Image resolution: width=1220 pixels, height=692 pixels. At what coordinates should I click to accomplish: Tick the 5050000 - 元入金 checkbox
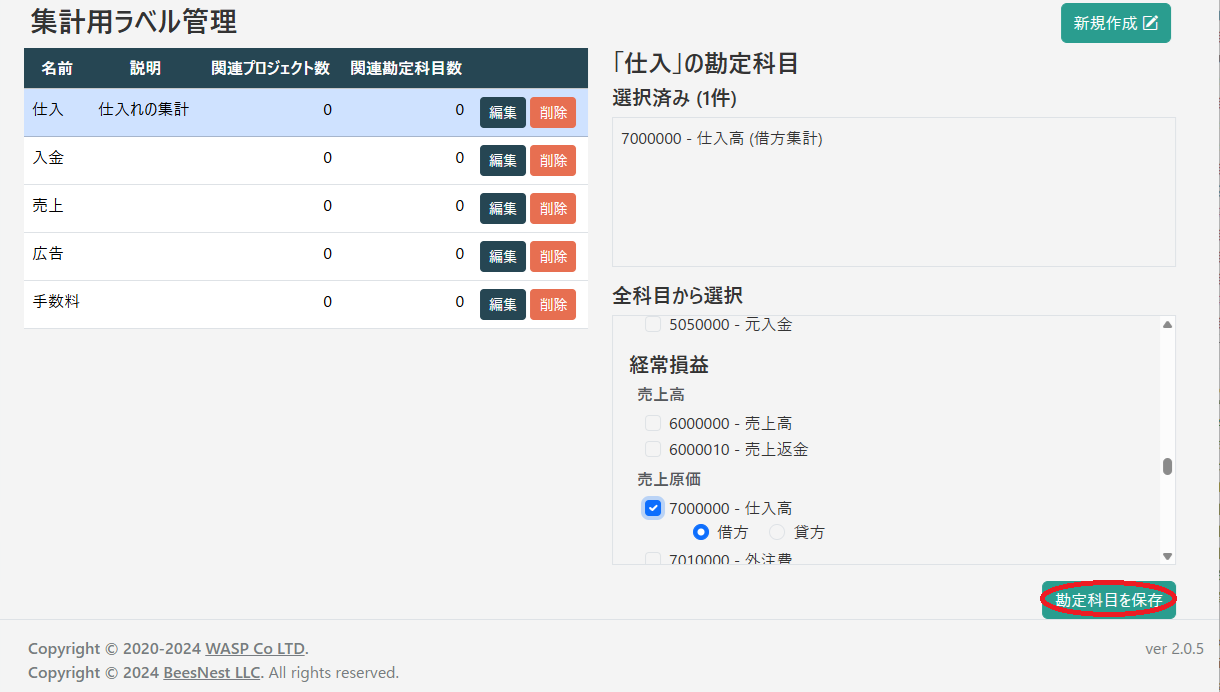tap(653, 325)
